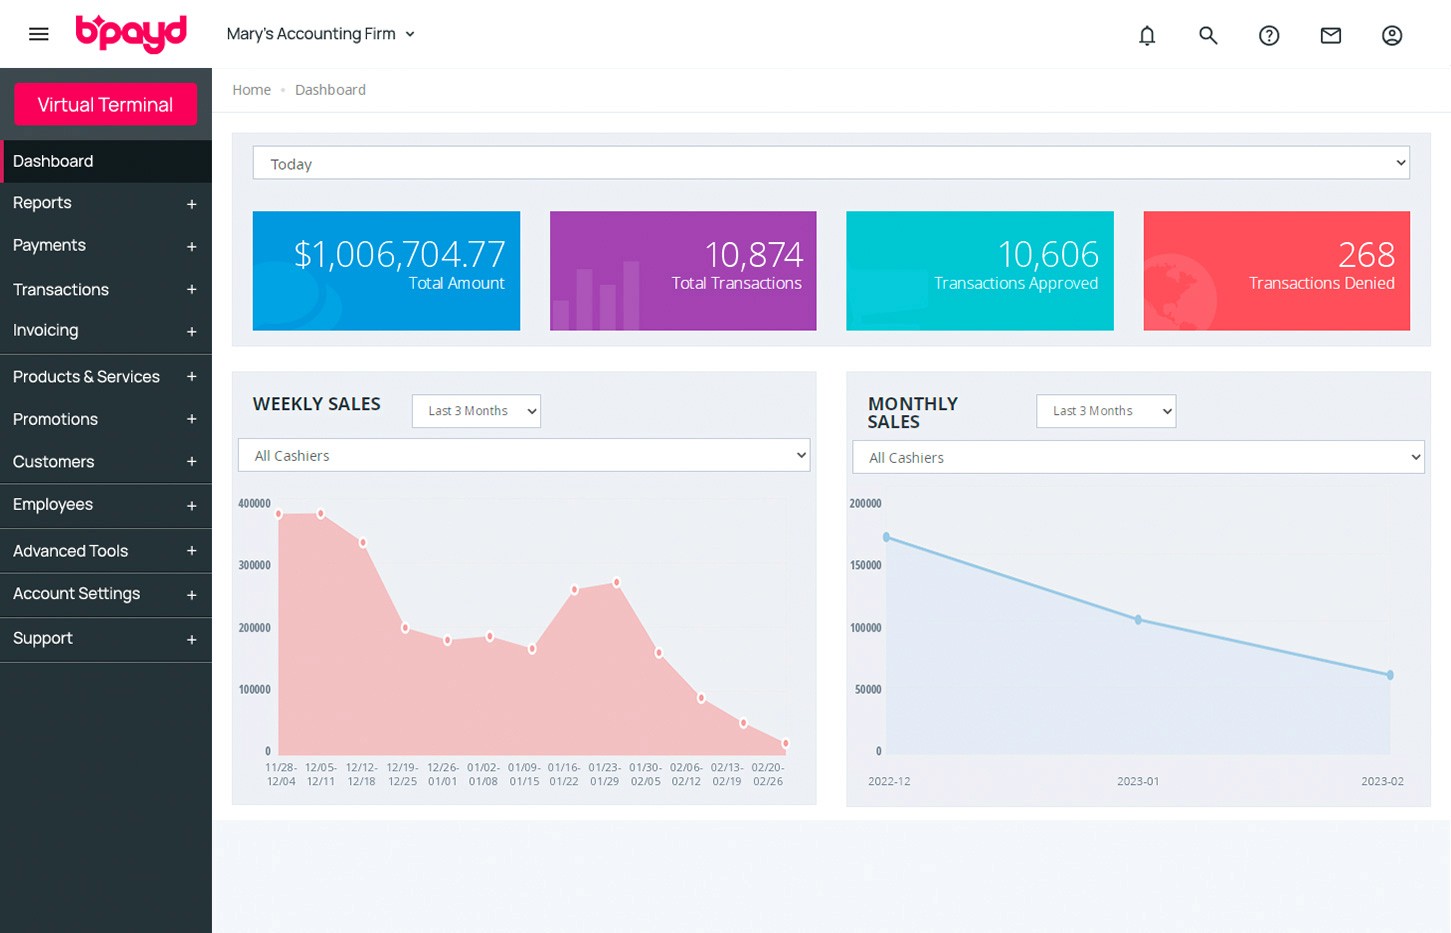
Task: Open the Promotions sidebar menu
Action: 106,419
